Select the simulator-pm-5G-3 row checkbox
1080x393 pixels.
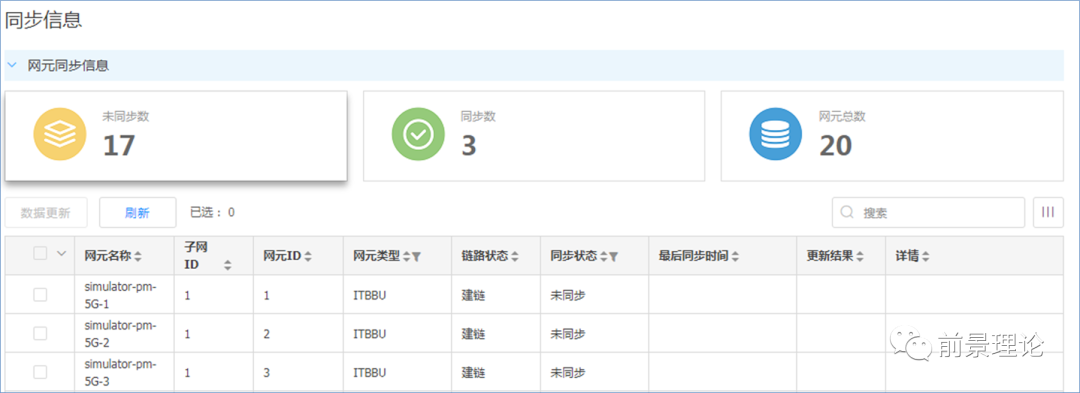[41, 372]
